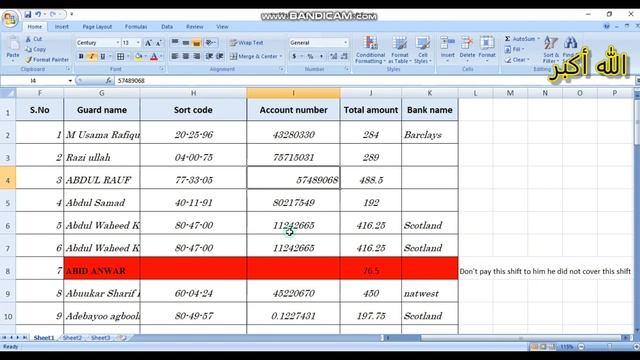The height and width of the screenshot is (360, 640).
Task: Toggle Italic formatting
Action: [x=92, y=56]
